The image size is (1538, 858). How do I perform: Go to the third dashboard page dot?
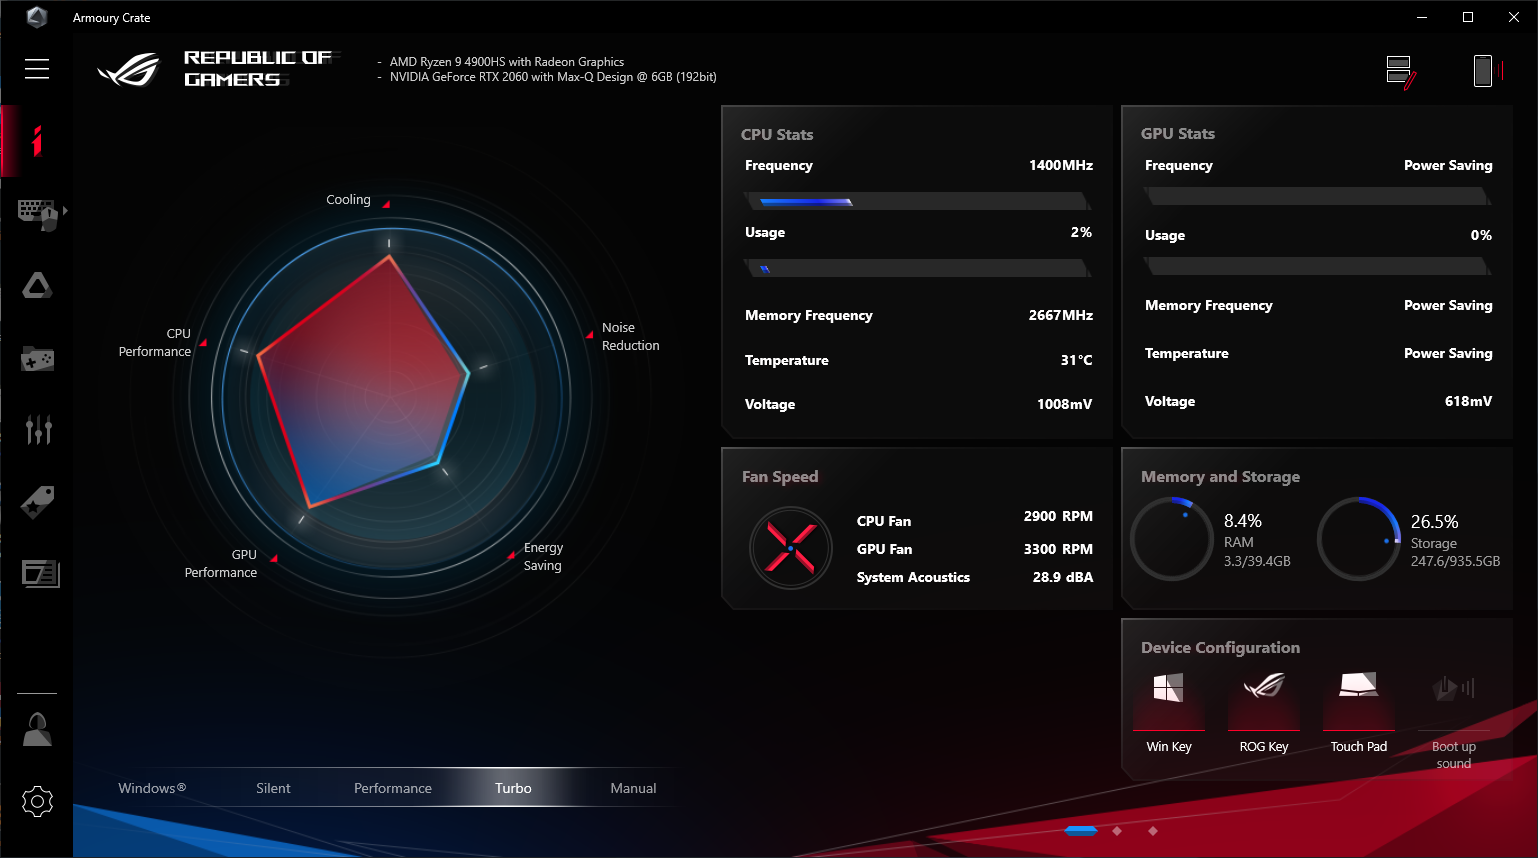pos(1153,830)
